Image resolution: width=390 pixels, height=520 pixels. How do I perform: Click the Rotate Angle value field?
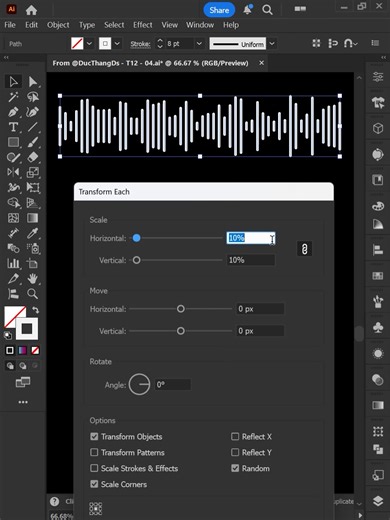[173, 385]
